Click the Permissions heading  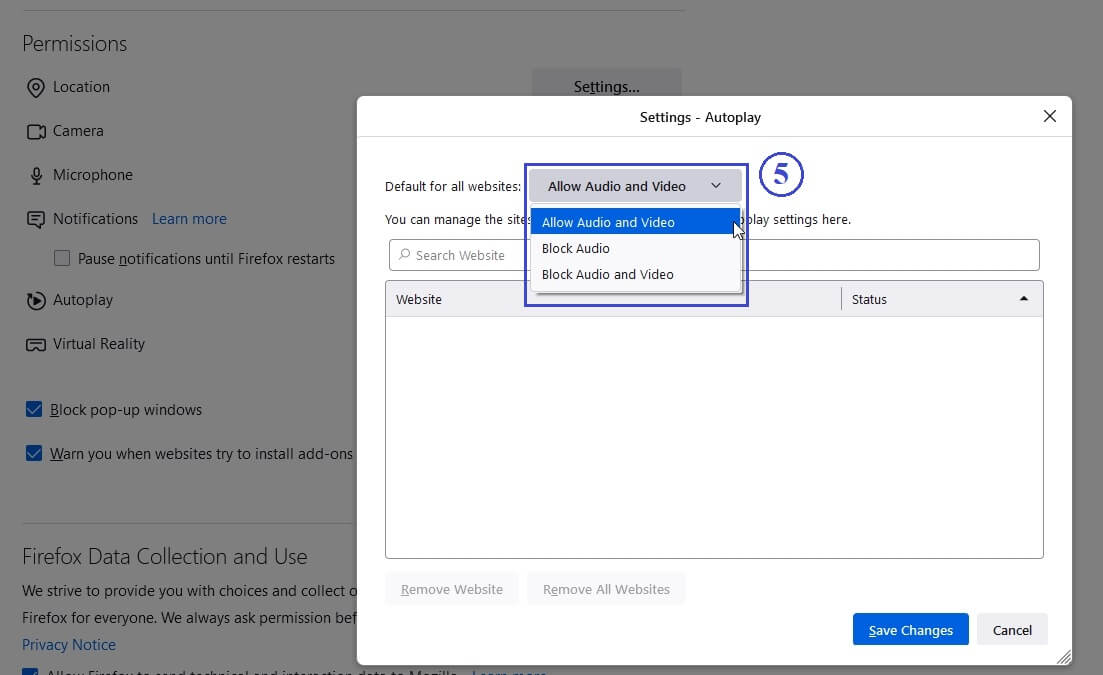point(75,44)
